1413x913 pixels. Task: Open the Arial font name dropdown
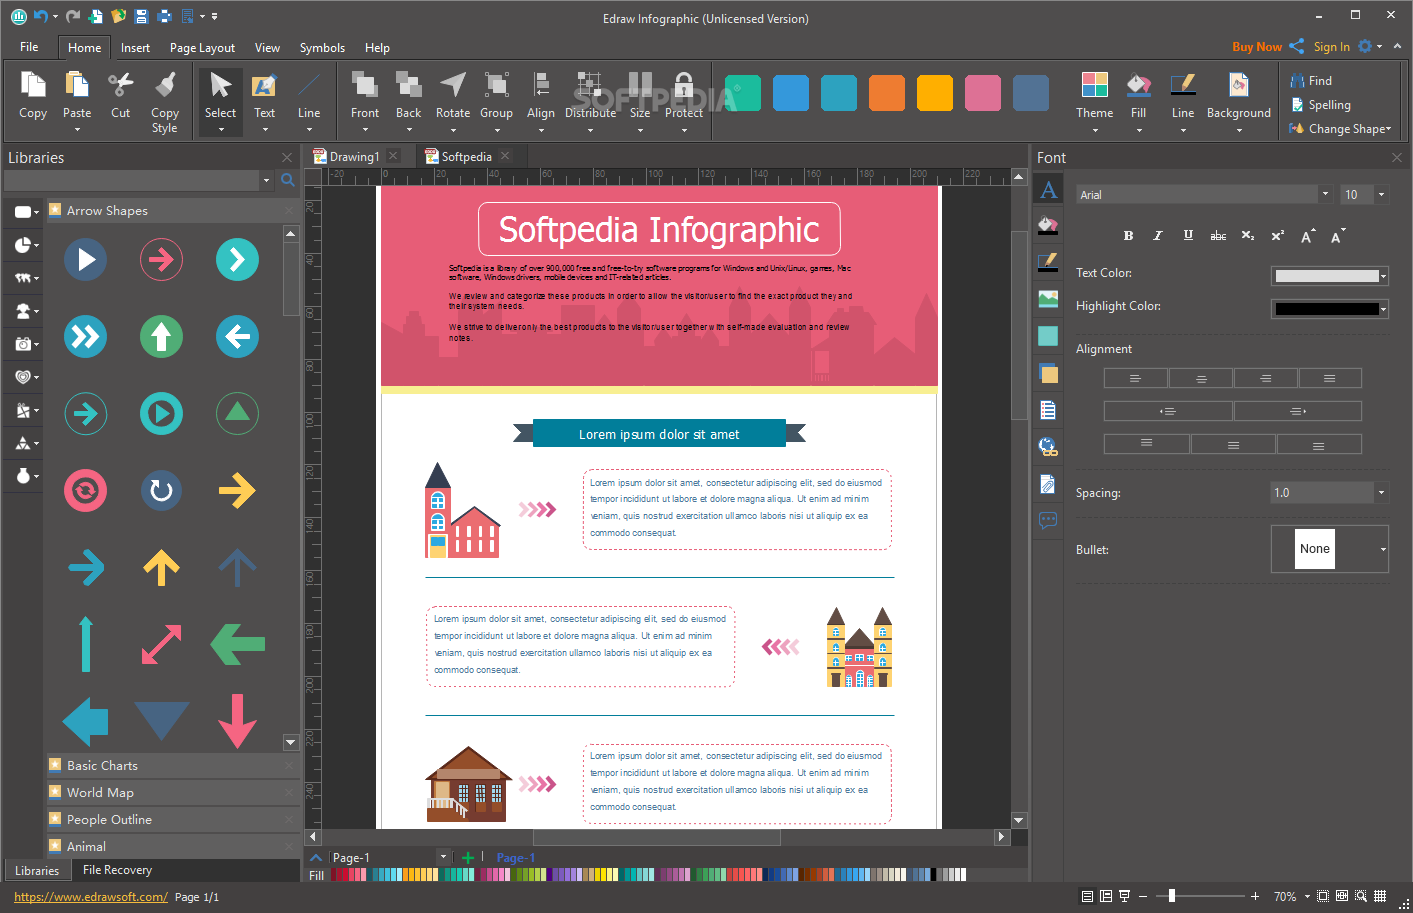coord(1325,194)
